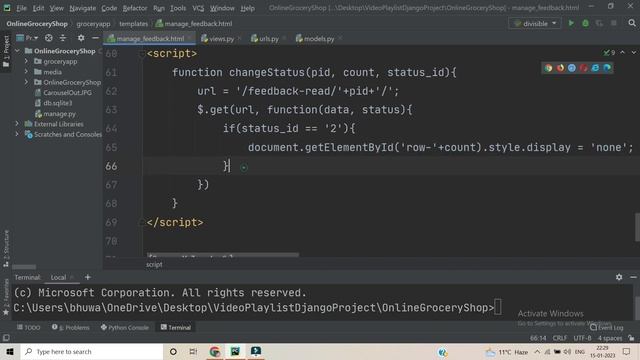Open Chrome from the taskbar
640x360 pixels.
215,351
